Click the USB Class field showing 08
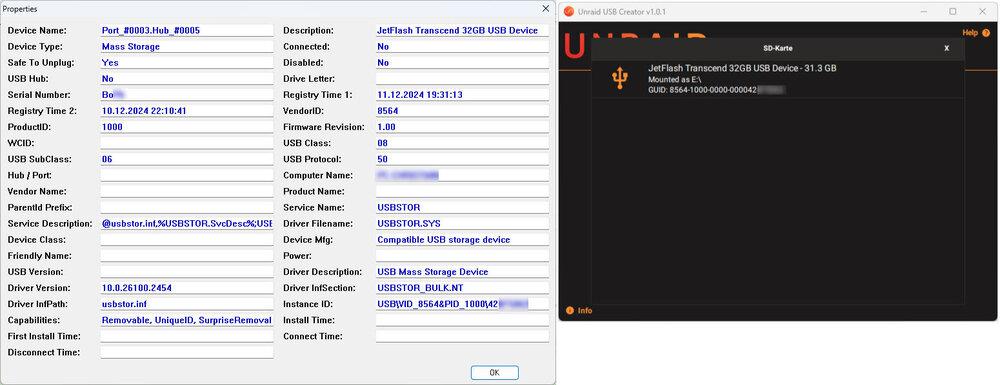This screenshot has height=385, width=1000. (x=462, y=143)
